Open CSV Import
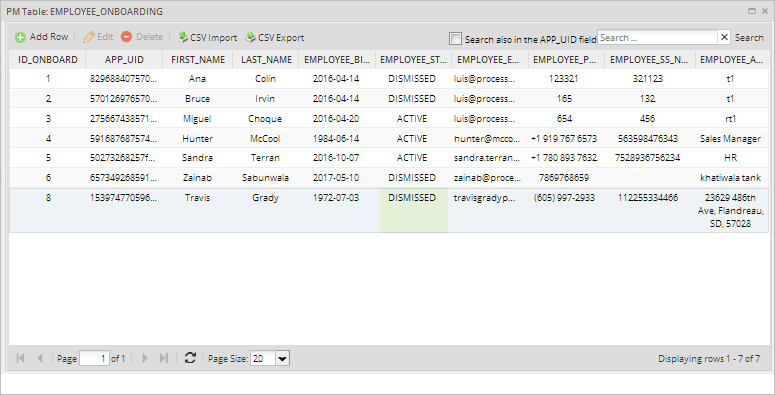 click(x=208, y=38)
